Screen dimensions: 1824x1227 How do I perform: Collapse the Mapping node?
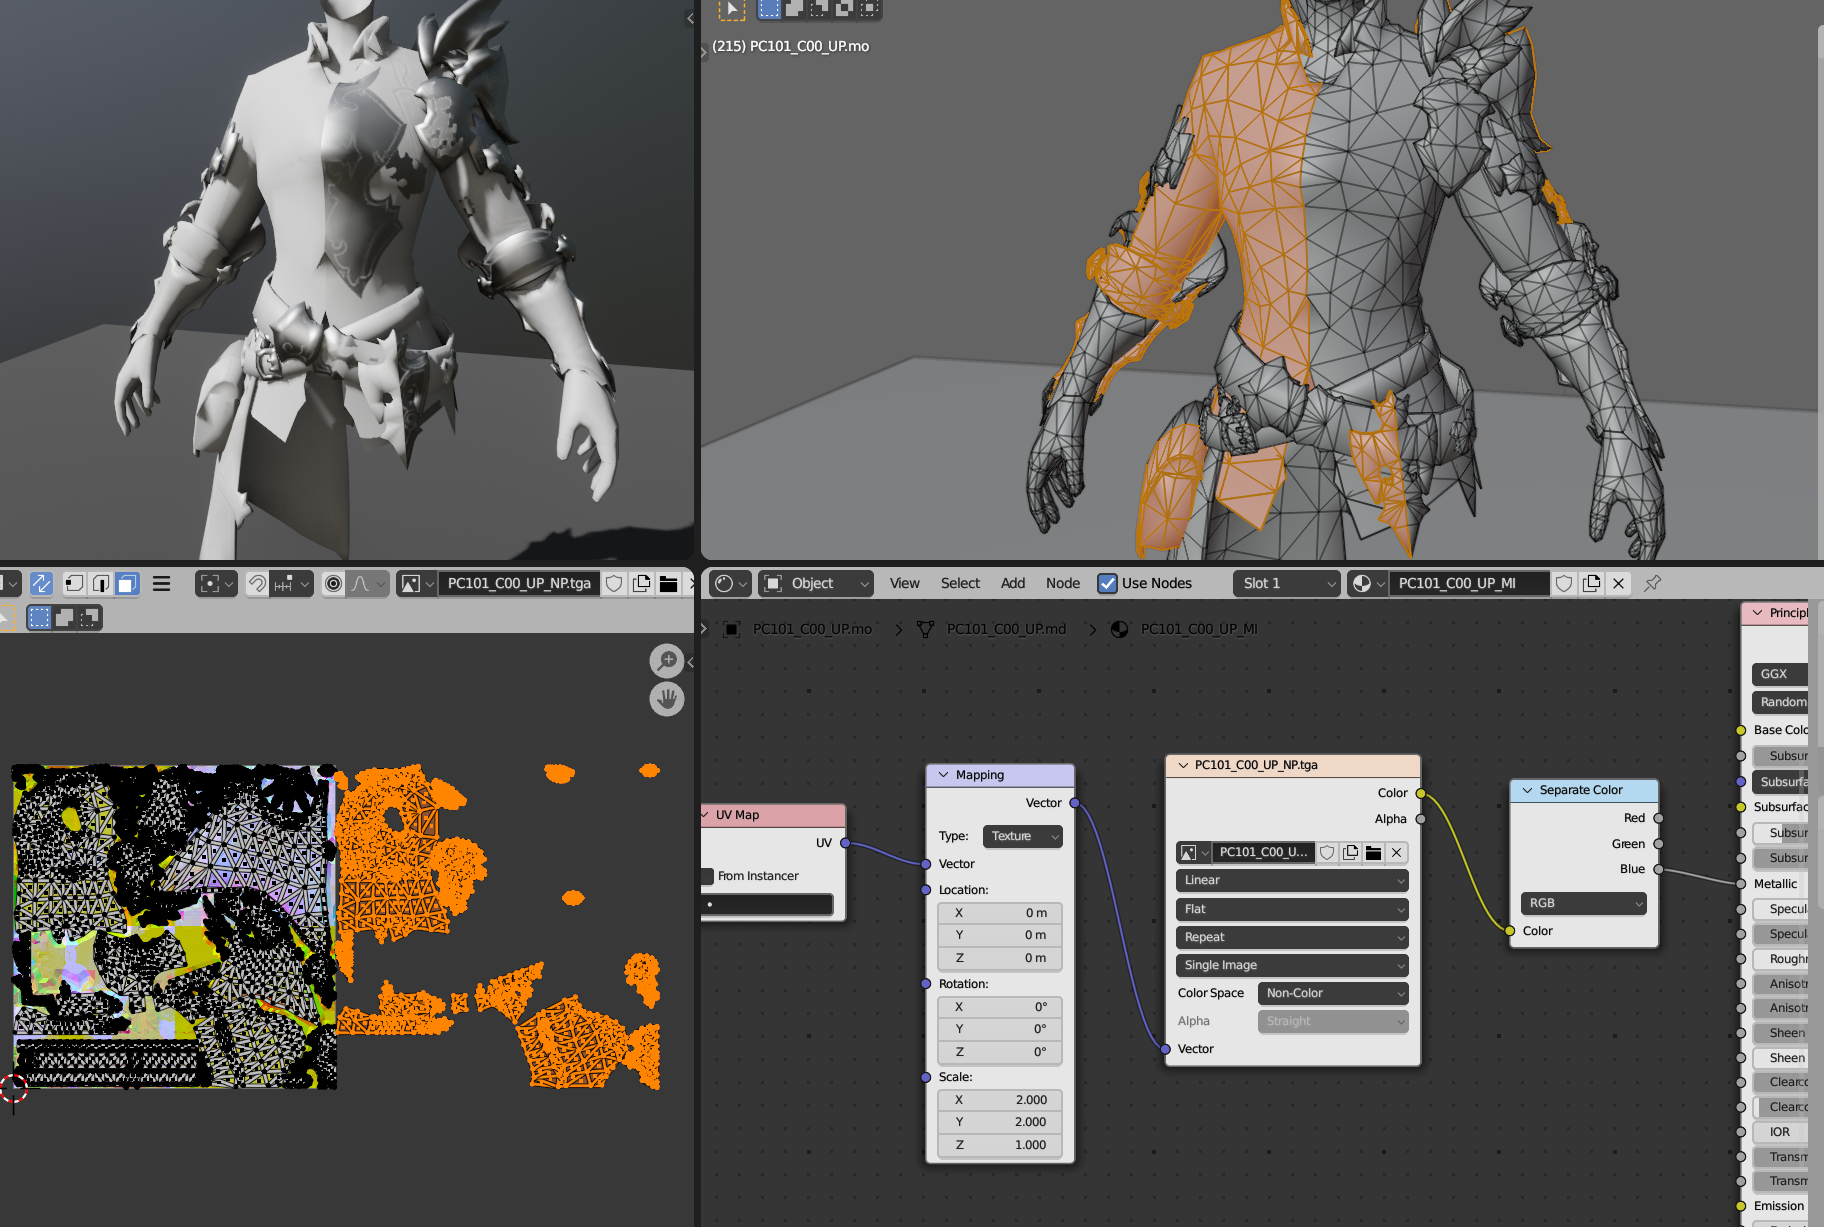[943, 775]
